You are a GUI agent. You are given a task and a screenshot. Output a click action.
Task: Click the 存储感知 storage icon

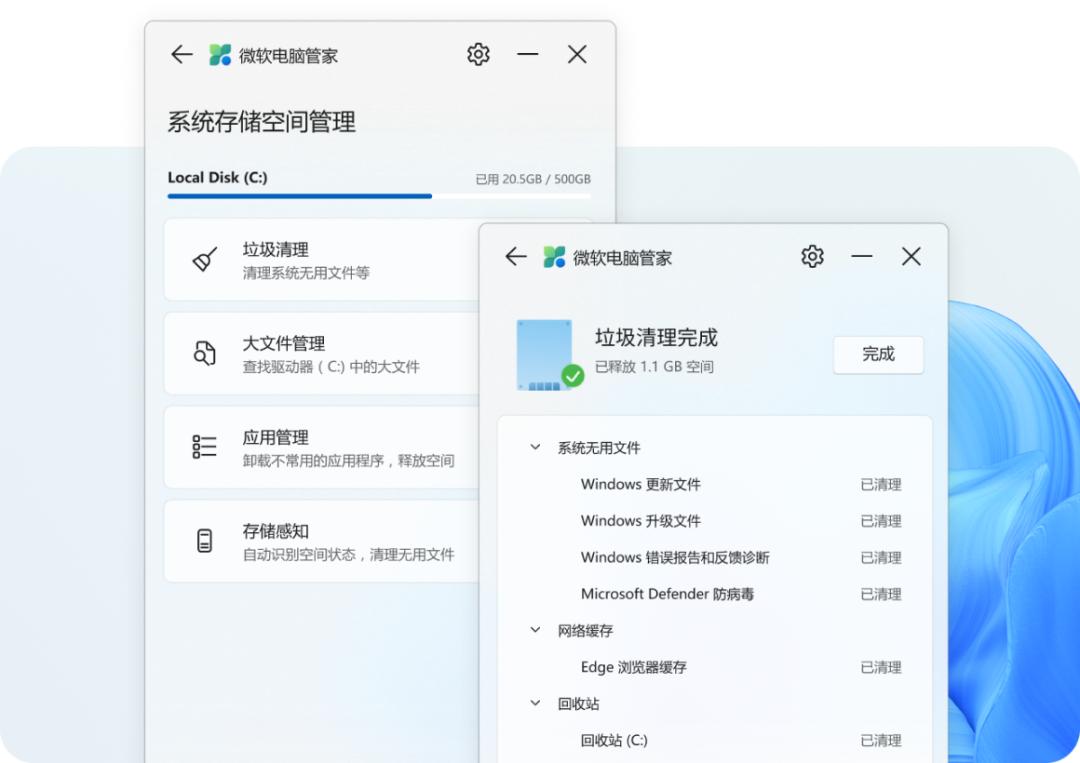coord(203,540)
